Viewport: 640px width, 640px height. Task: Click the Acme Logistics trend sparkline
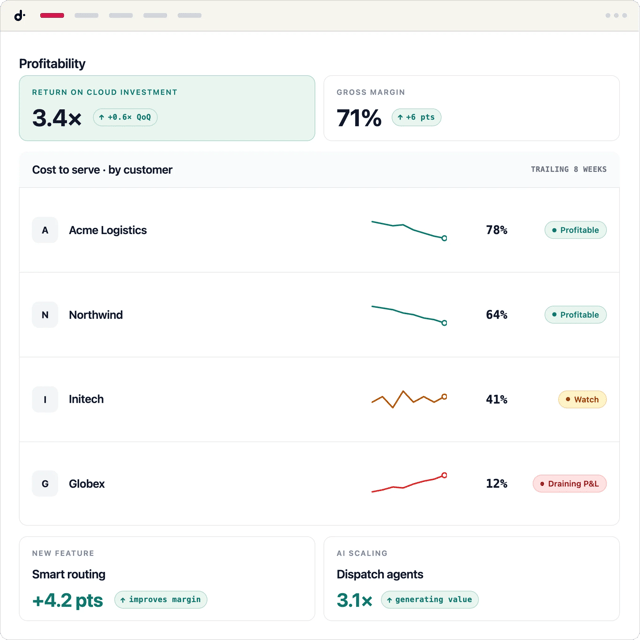[x=409, y=231]
